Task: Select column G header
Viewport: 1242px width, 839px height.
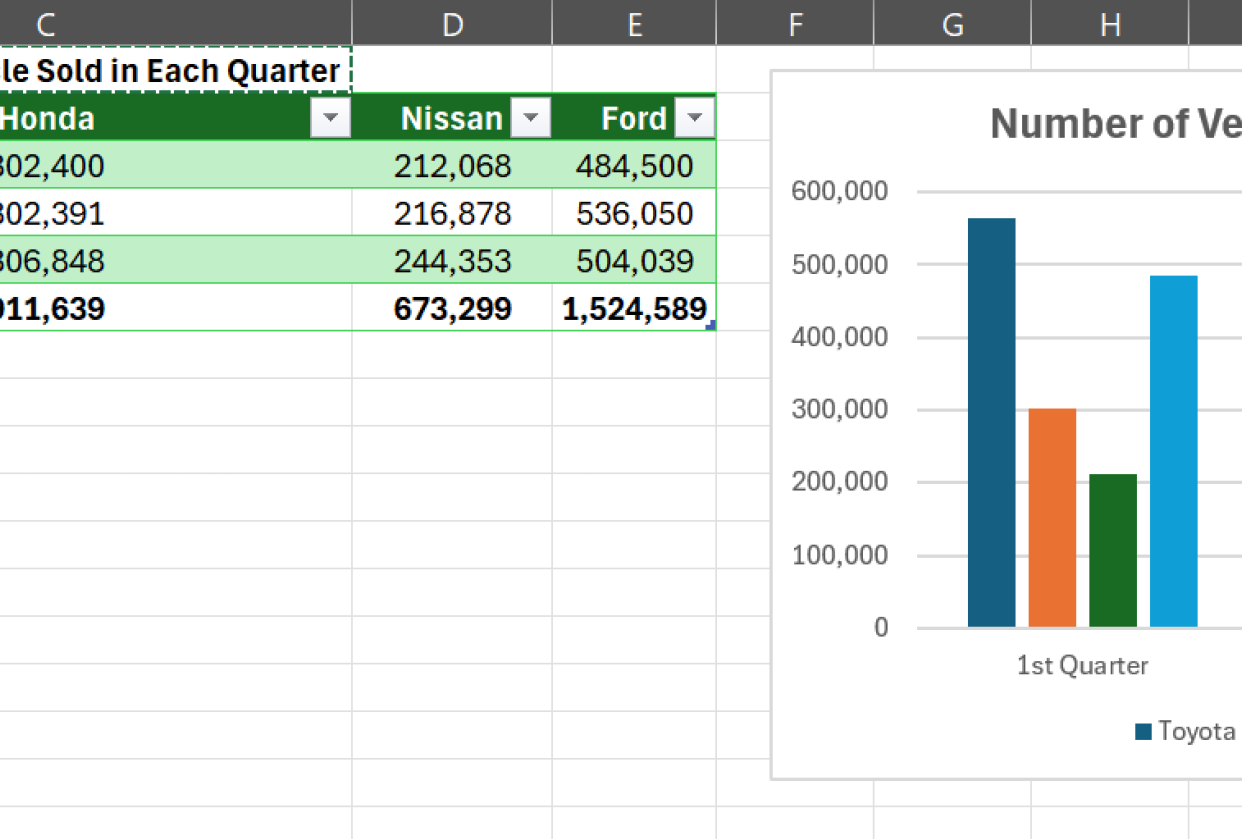Action: tap(952, 23)
